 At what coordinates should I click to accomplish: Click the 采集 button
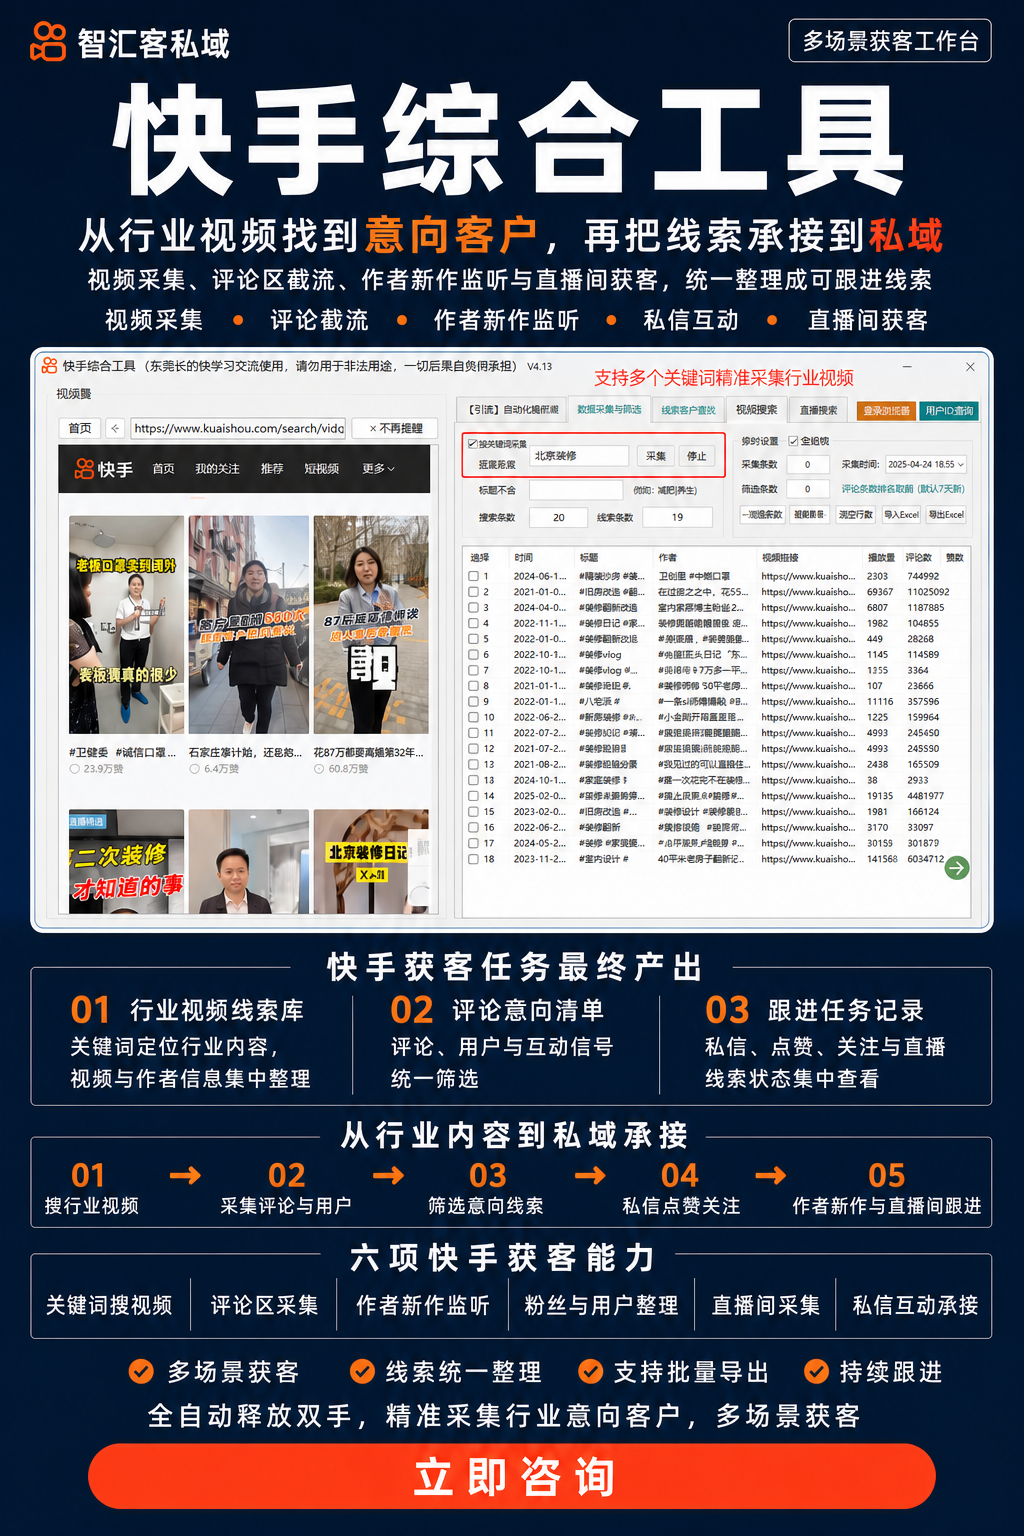tap(656, 456)
